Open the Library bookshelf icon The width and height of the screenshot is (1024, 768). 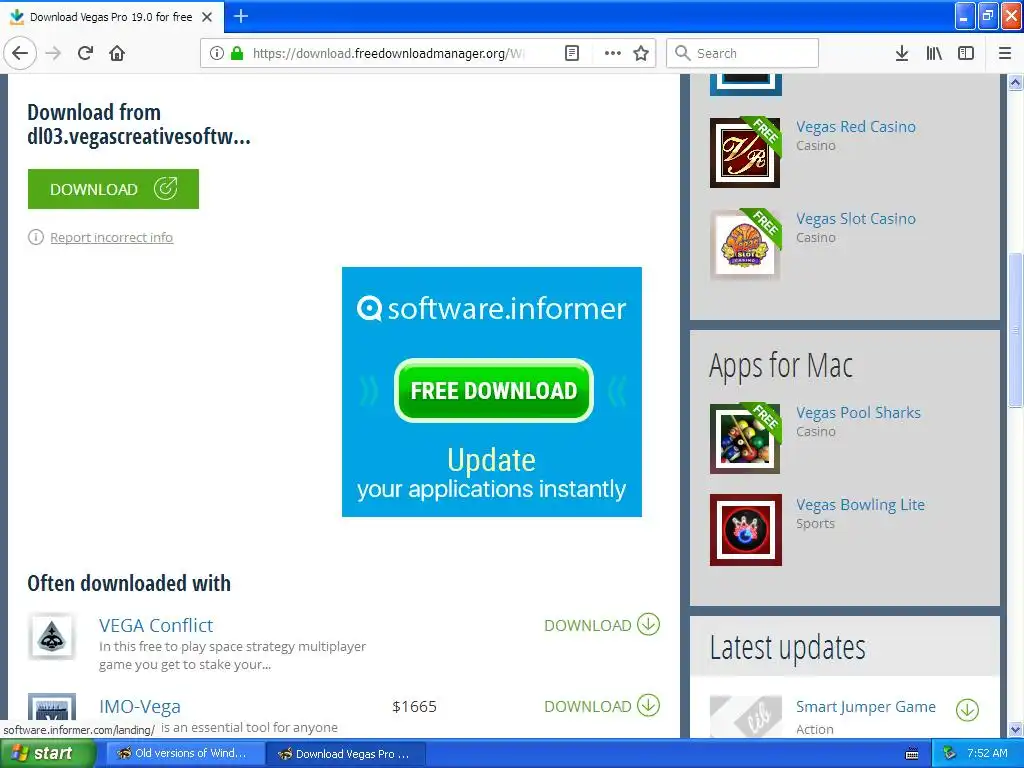[934, 53]
